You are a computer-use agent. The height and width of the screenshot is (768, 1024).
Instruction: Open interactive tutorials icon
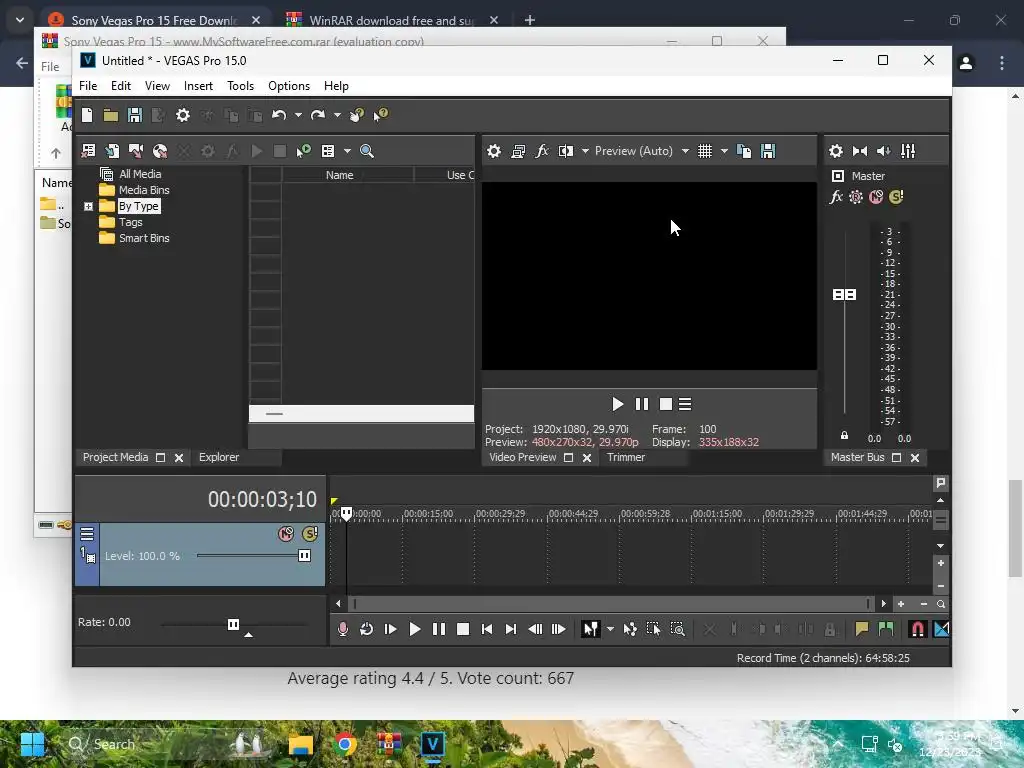(357, 116)
